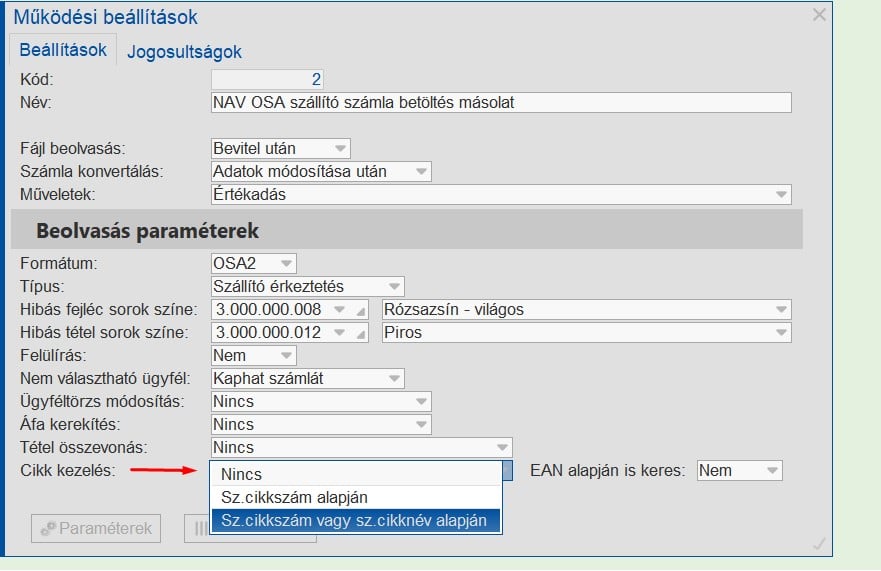This screenshot has height=571, width=881.
Task: Open the Hibás fejléc sorok színe code dropdown
Action: [339, 309]
